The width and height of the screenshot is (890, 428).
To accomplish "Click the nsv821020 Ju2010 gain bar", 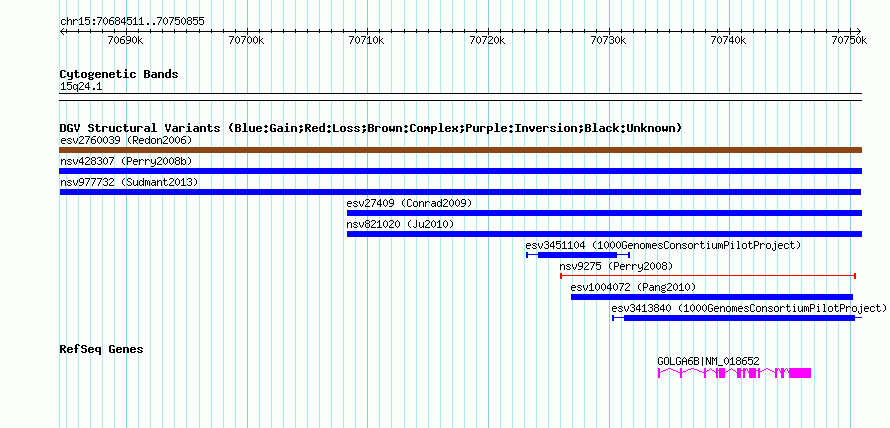I will [x=604, y=234].
